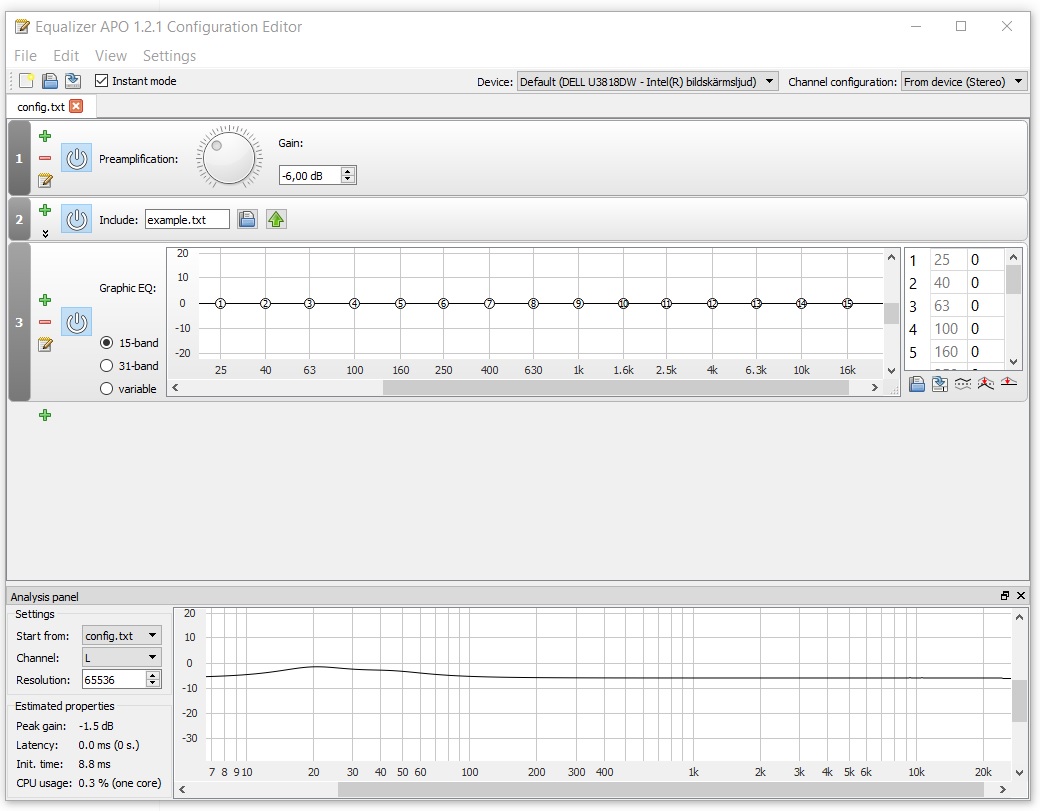Click gain cell of band 1 (25 Hz)

pyautogui.click(x=984, y=259)
